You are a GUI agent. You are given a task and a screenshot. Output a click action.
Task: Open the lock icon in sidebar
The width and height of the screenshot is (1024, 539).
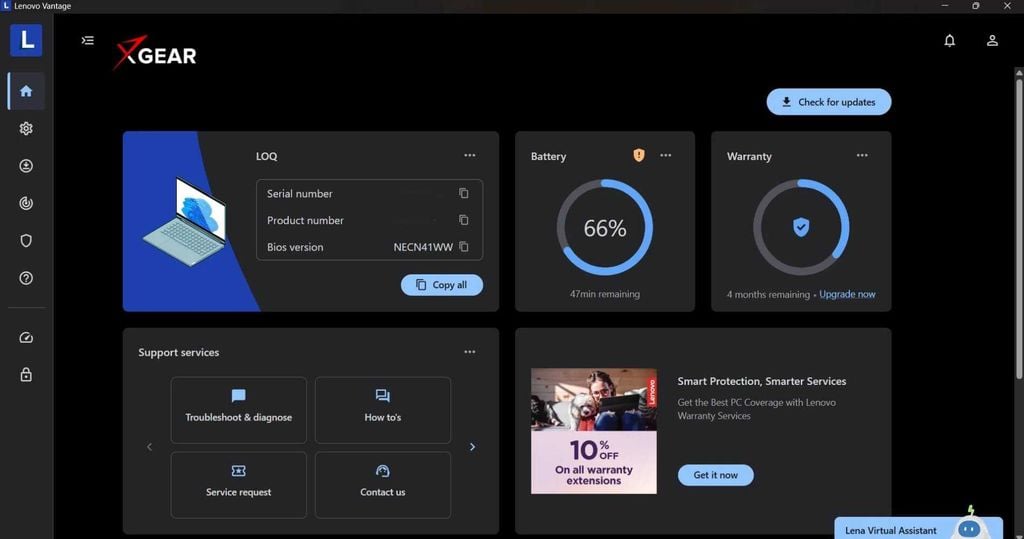(26, 374)
